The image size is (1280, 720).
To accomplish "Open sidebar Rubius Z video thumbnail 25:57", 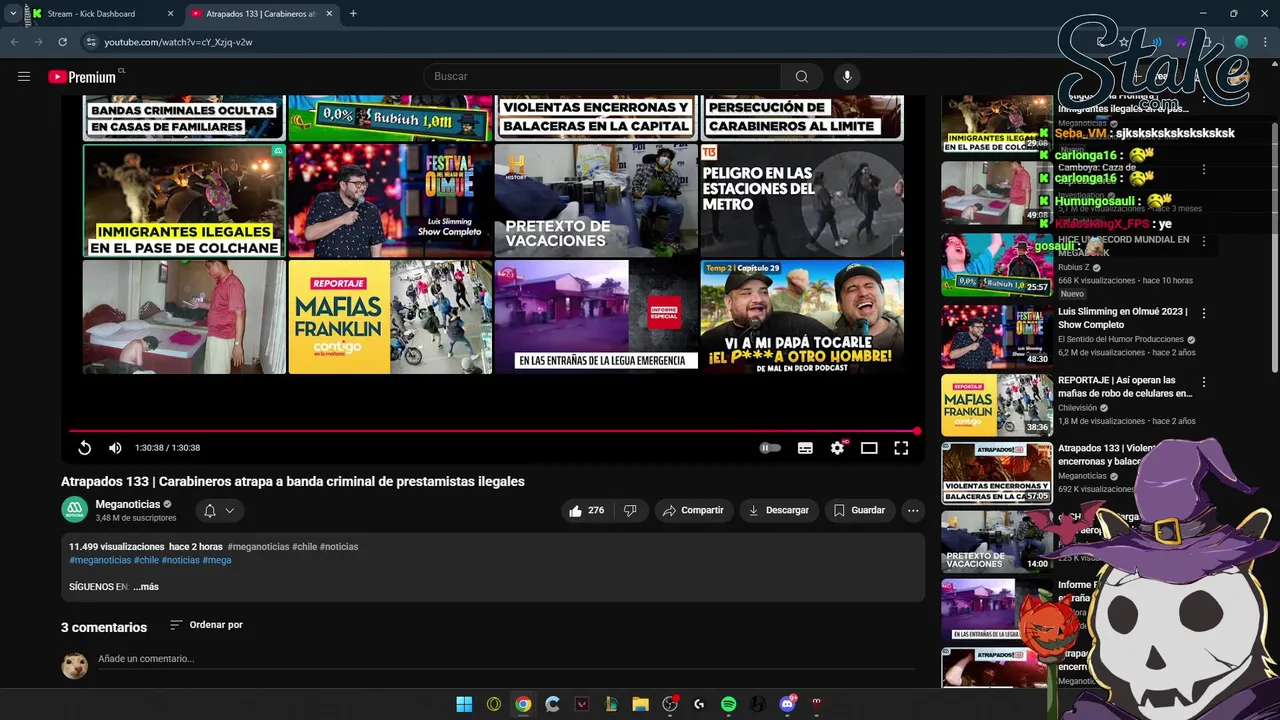I will tap(997, 265).
